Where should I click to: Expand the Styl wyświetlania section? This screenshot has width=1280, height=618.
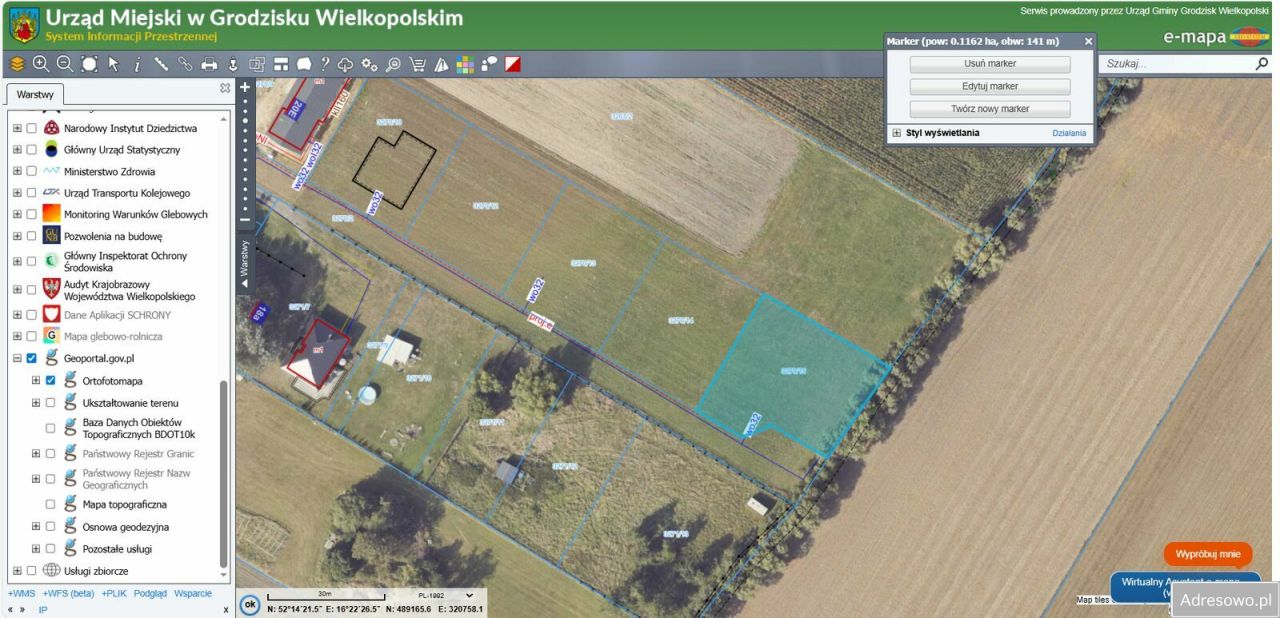[x=897, y=133]
